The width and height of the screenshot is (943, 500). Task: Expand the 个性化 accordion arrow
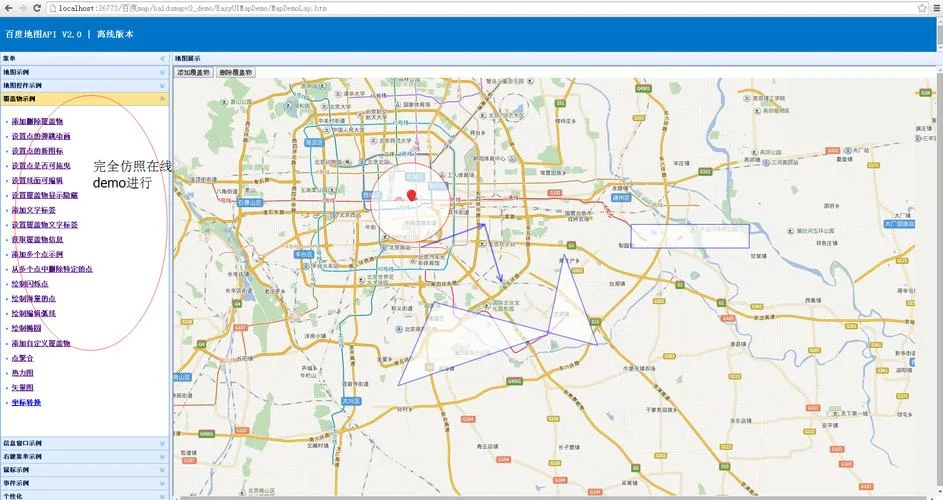pos(162,496)
